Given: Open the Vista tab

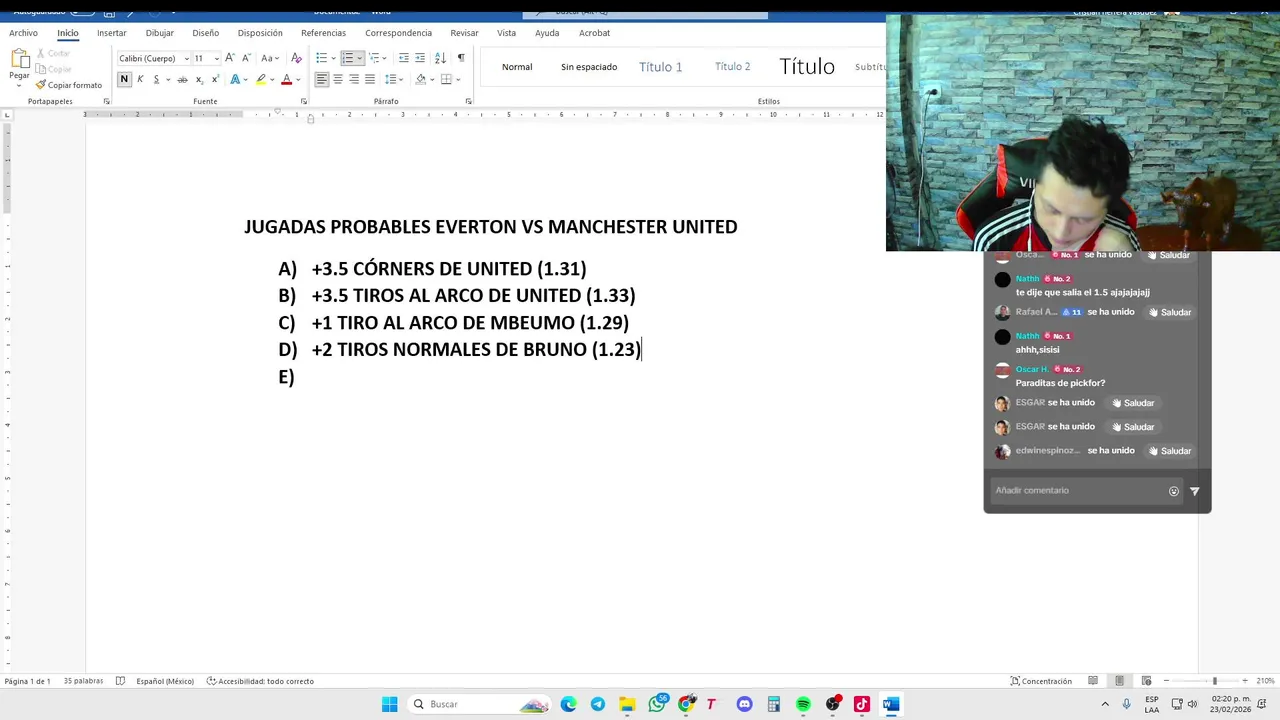Looking at the screenshot, I should (x=507, y=33).
